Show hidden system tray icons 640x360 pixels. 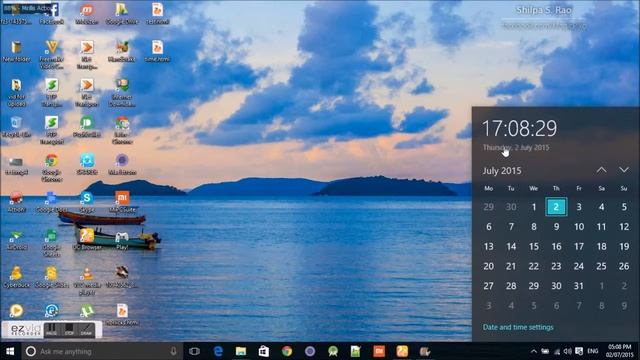[x=534, y=351]
